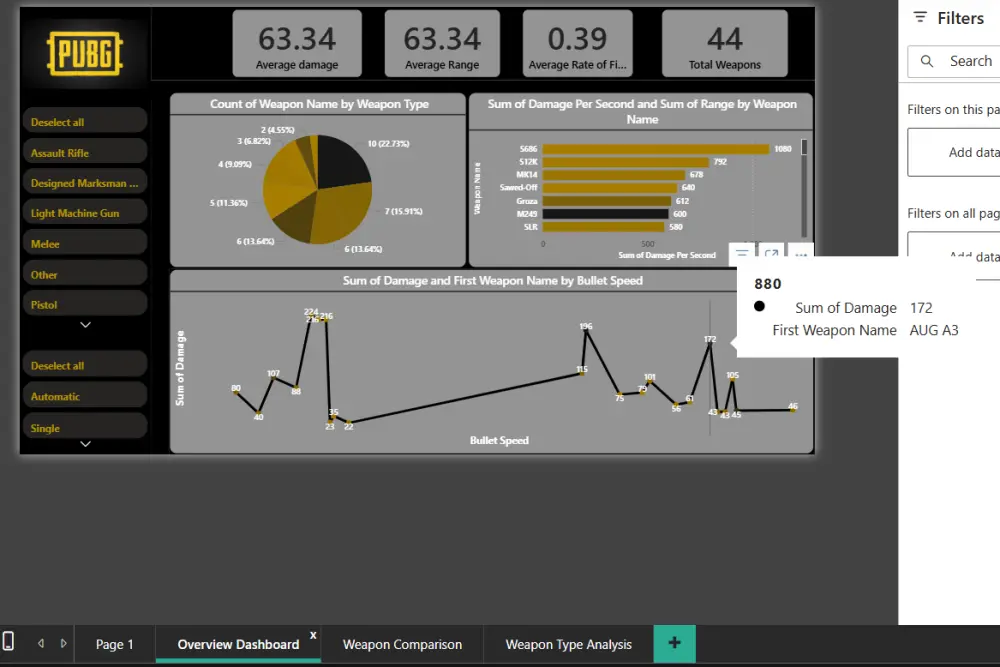The height and width of the screenshot is (667, 1000).
Task: Click the mobile layout icon in status bar
Action: (x=9, y=643)
